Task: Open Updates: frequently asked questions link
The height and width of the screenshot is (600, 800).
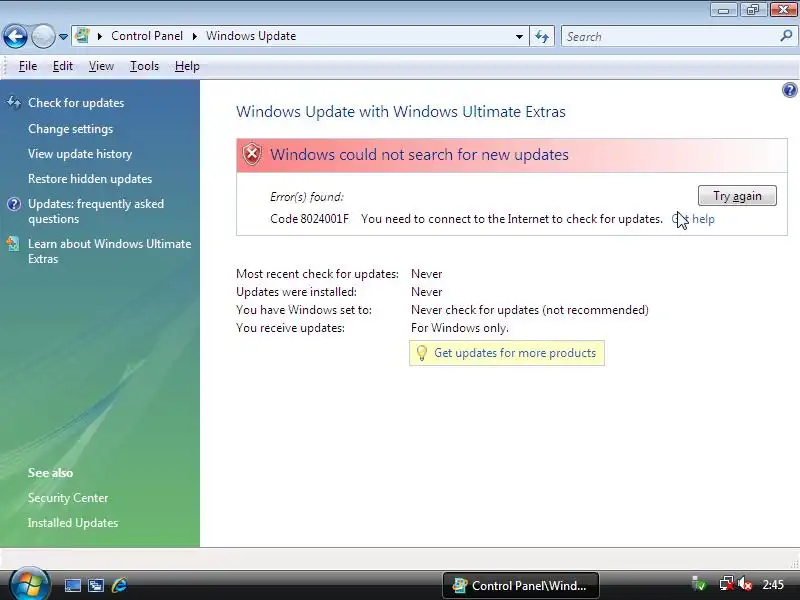Action: (x=96, y=211)
